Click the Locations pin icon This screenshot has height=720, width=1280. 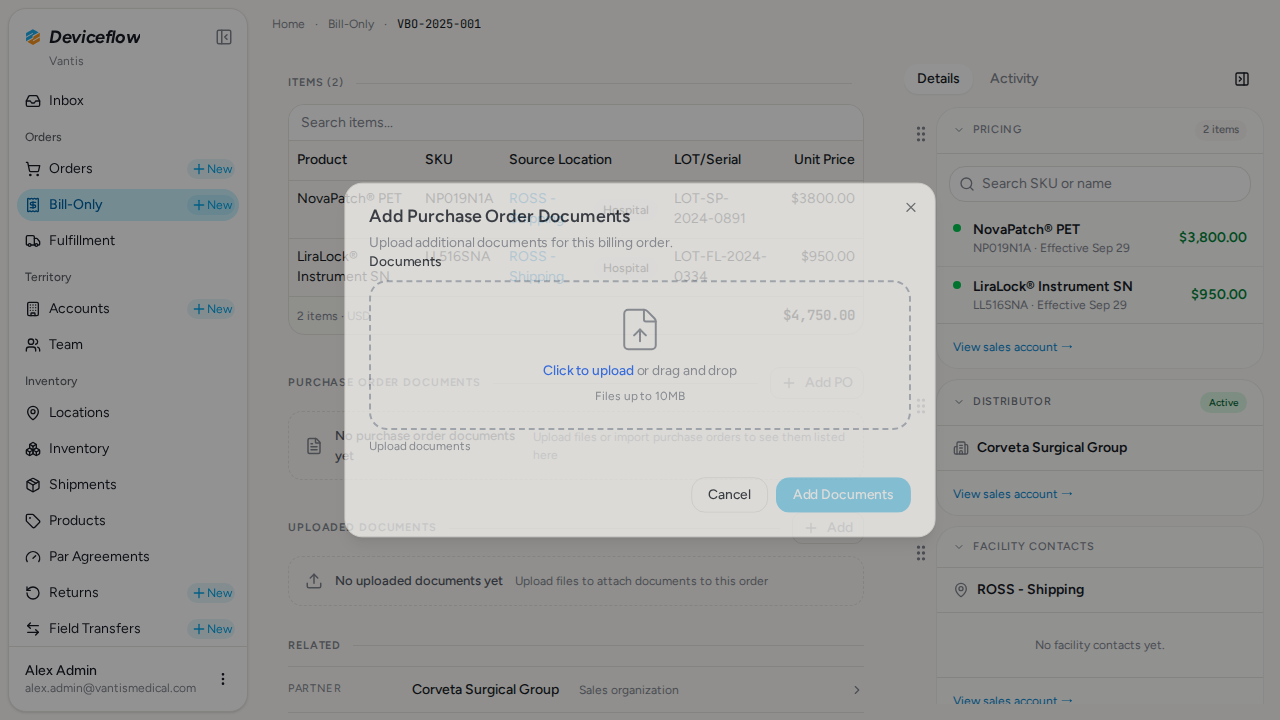tap(33, 413)
